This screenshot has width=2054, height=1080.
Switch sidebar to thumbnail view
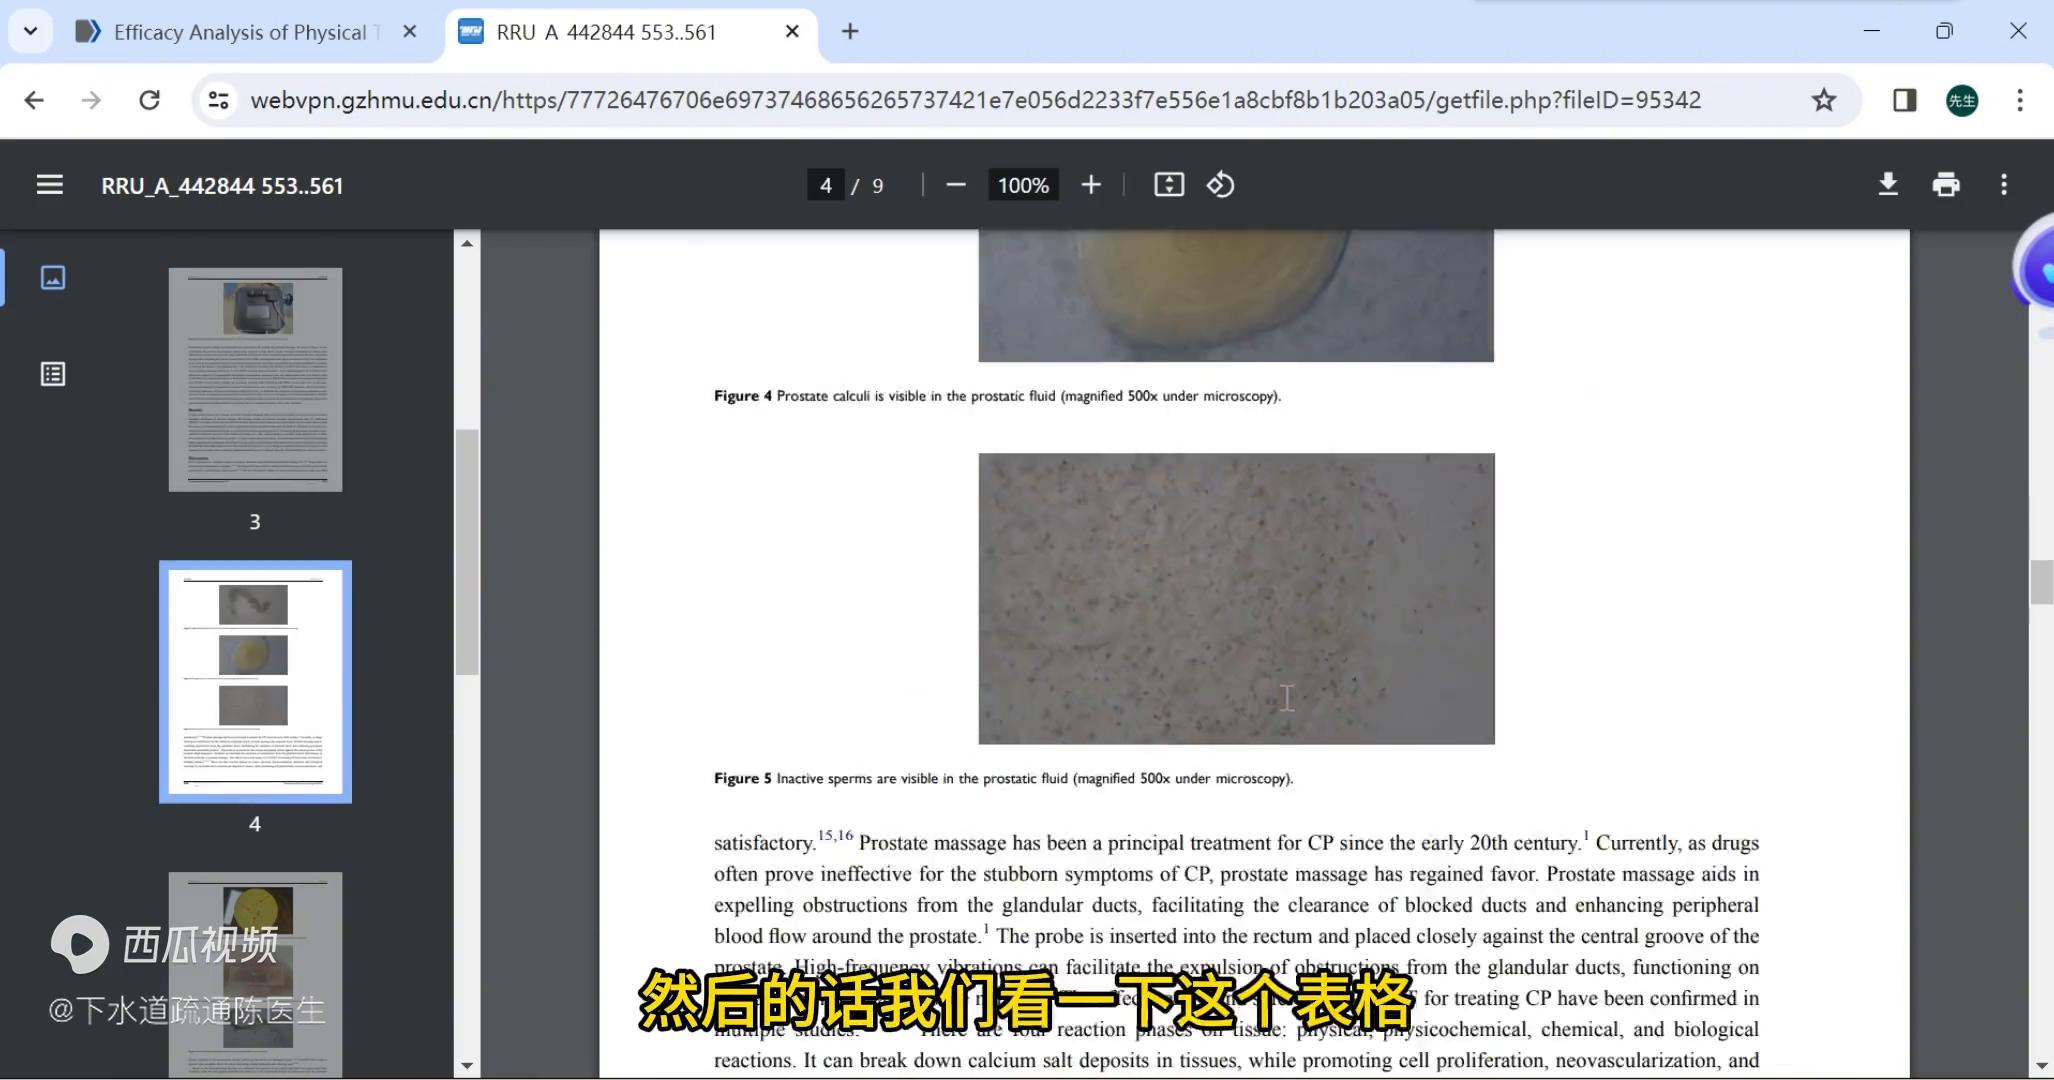pos(52,277)
